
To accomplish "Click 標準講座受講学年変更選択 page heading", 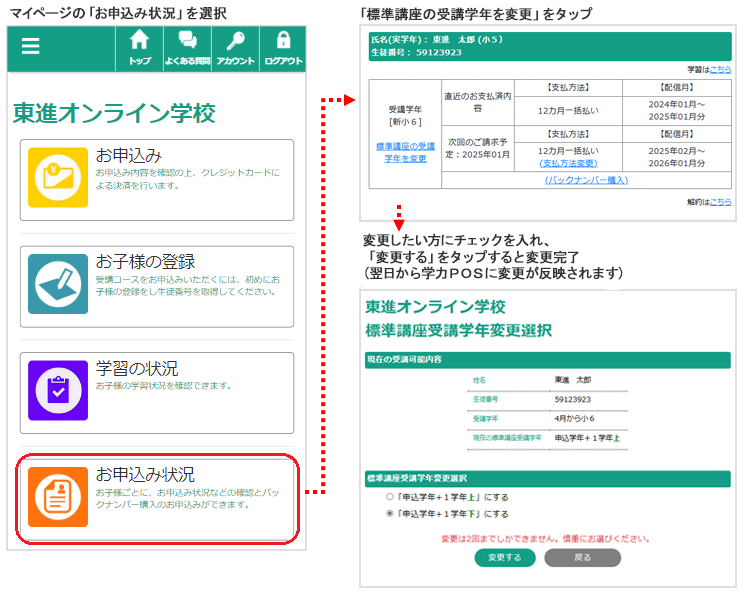I will [x=459, y=331].
